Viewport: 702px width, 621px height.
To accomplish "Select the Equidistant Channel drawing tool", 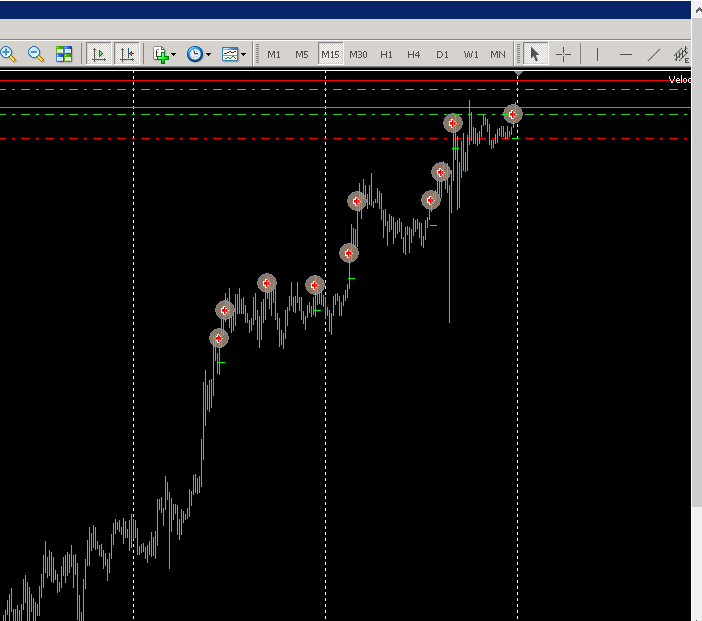I will 681,54.
